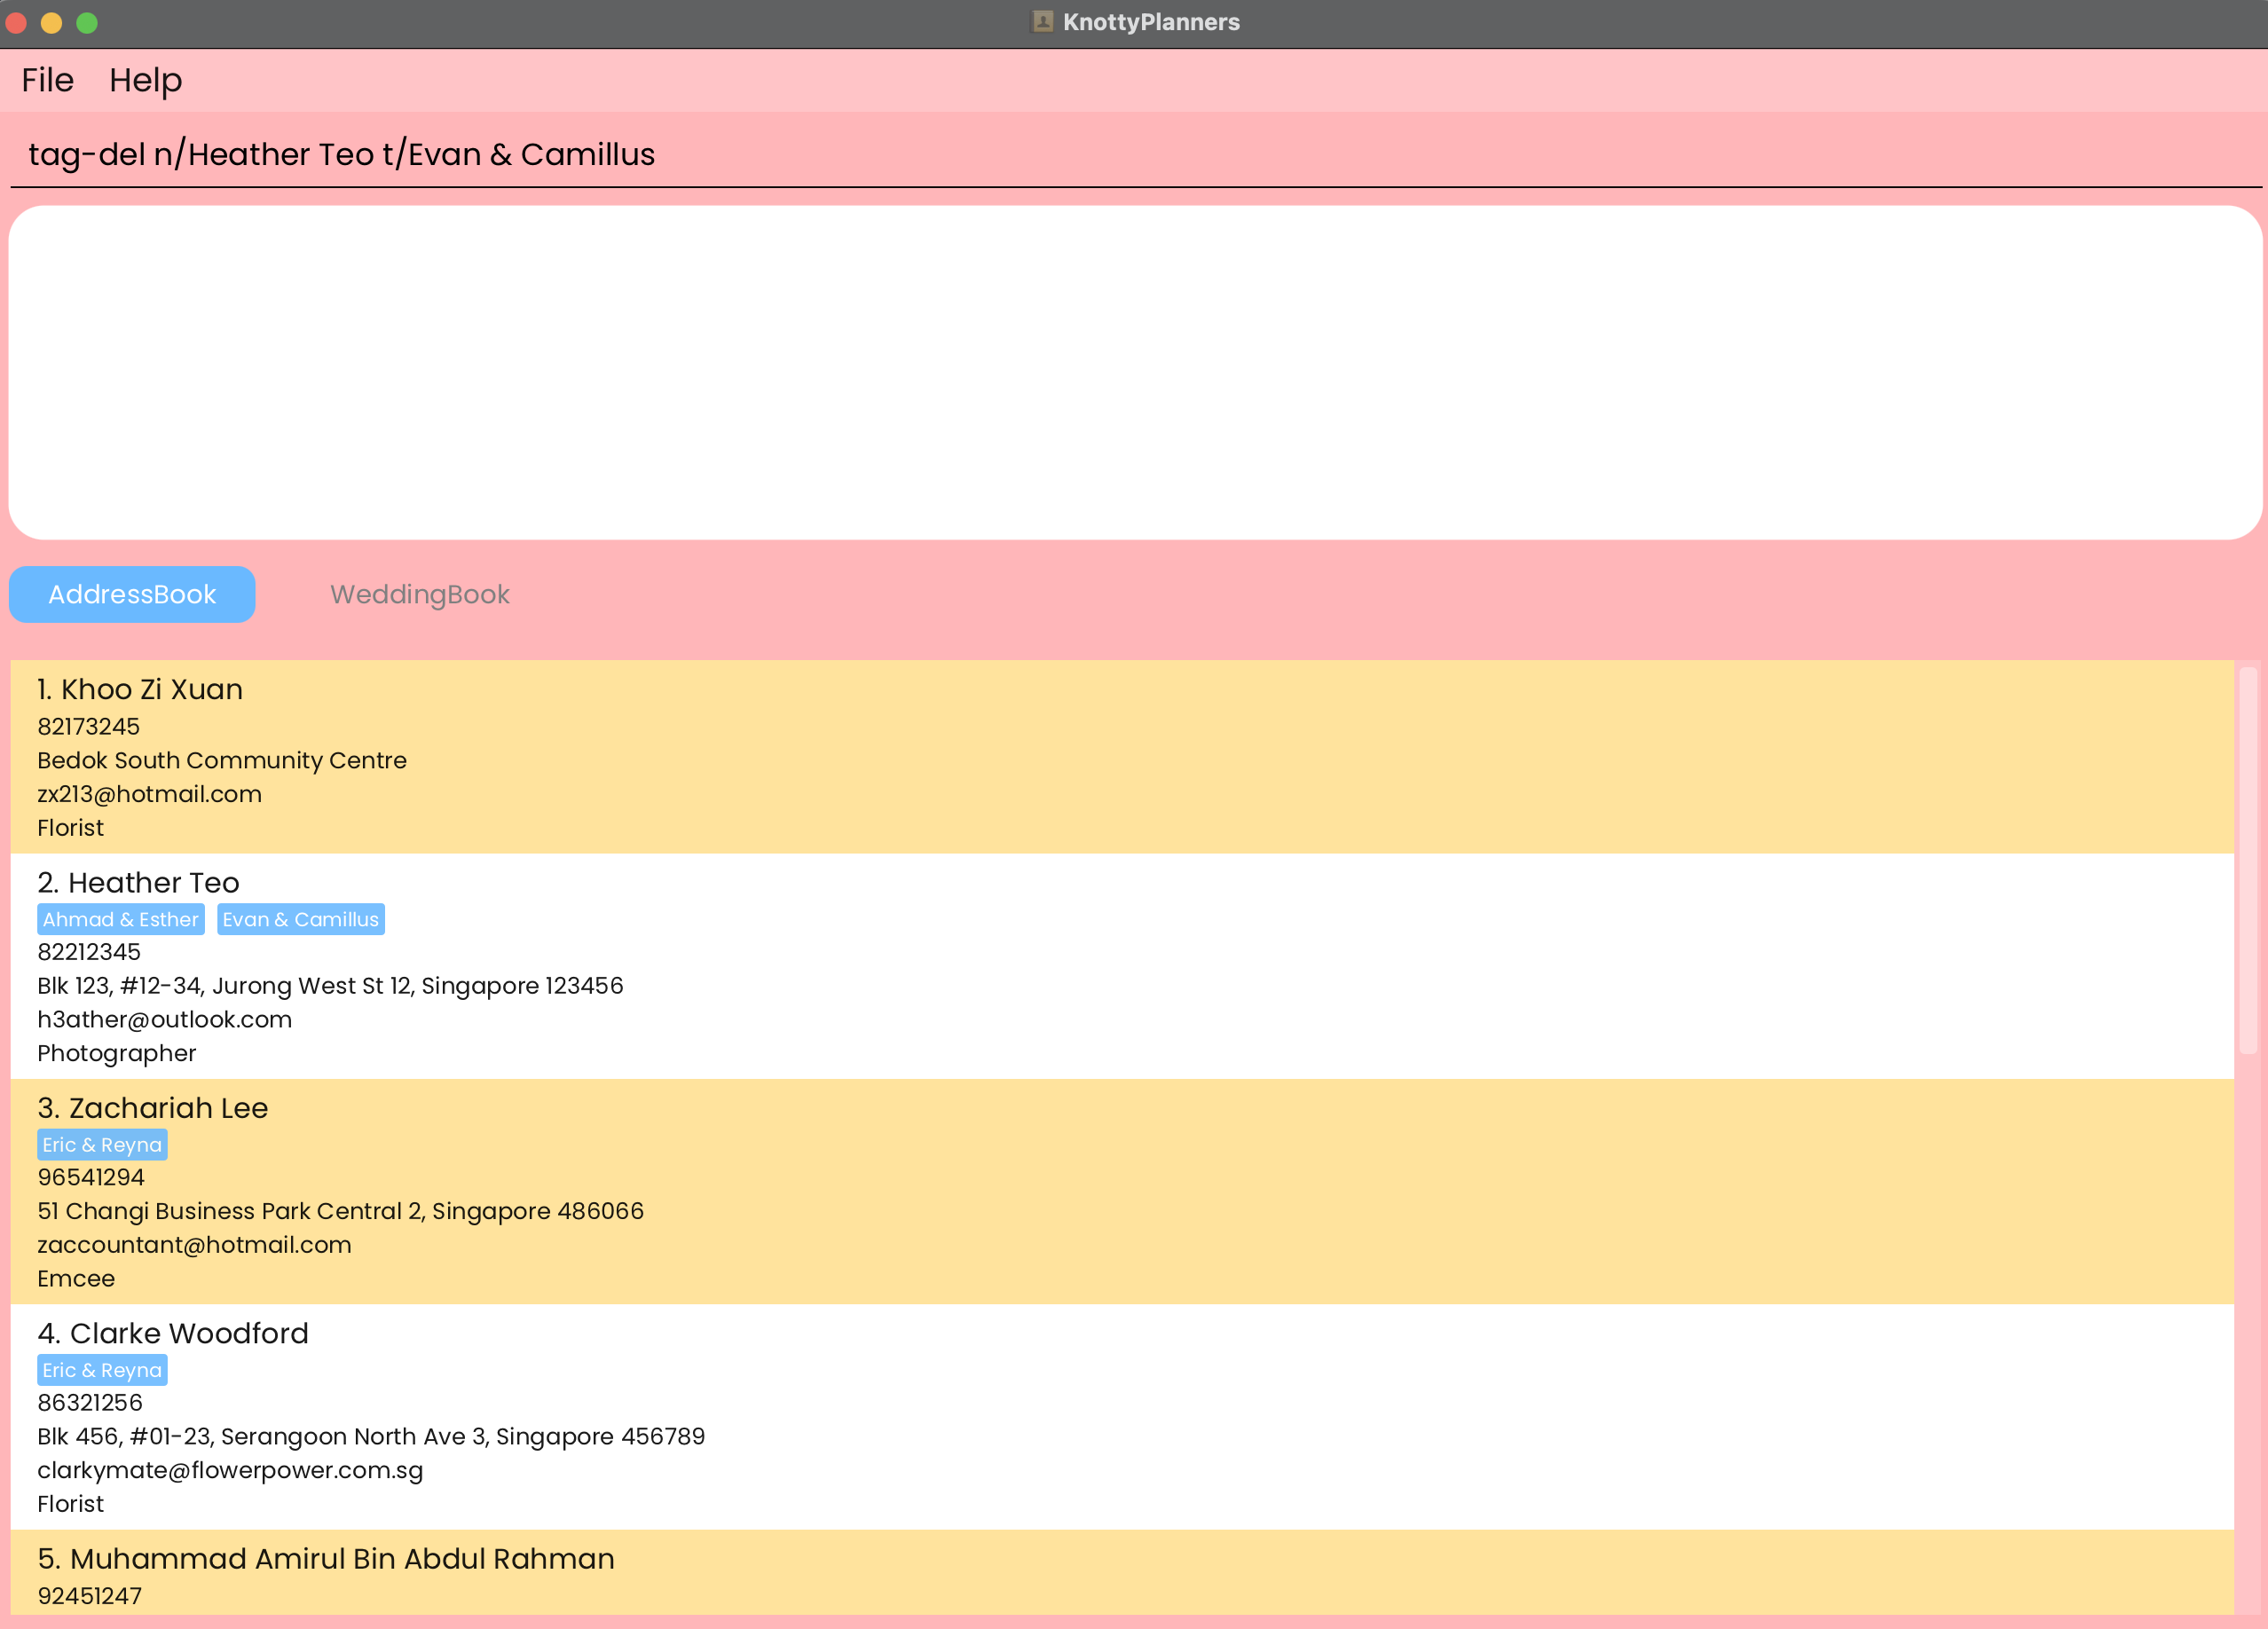Click Ahmad & Esther tag on Heather Teo
The height and width of the screenshot is (1629, 2268).
120,919
